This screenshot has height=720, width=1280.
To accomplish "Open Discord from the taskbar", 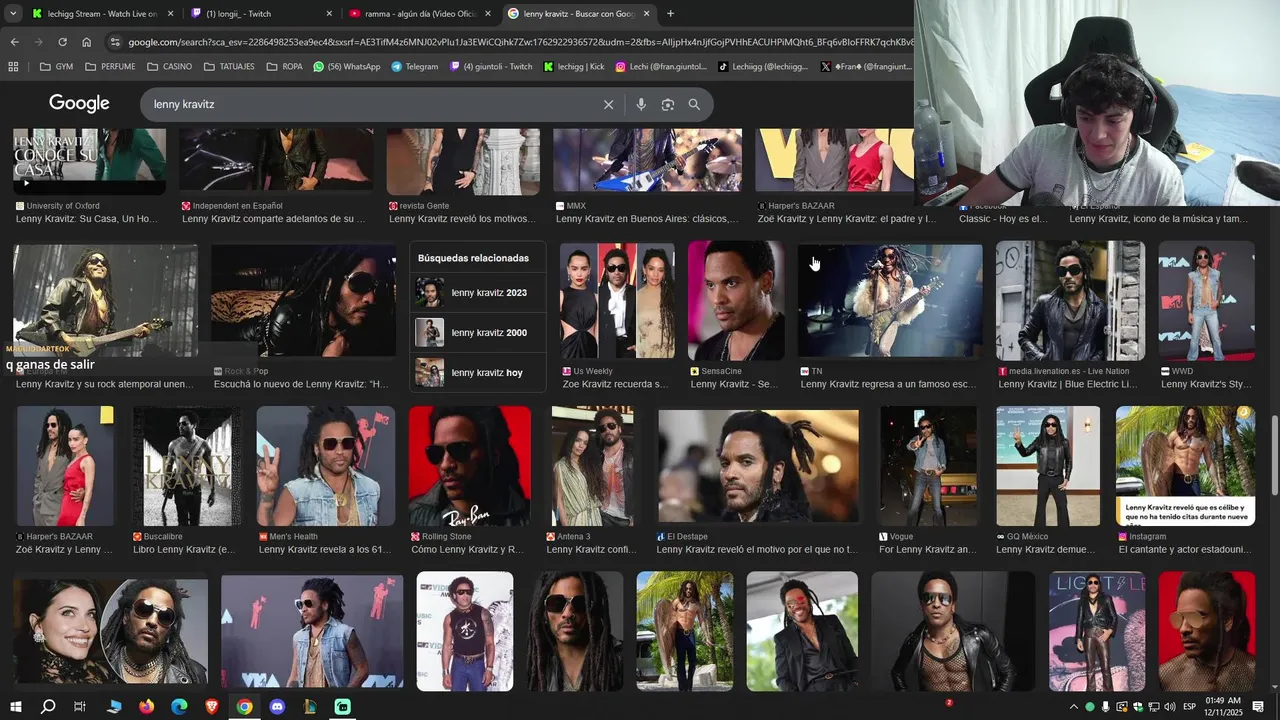I will (x=277, y=707).
